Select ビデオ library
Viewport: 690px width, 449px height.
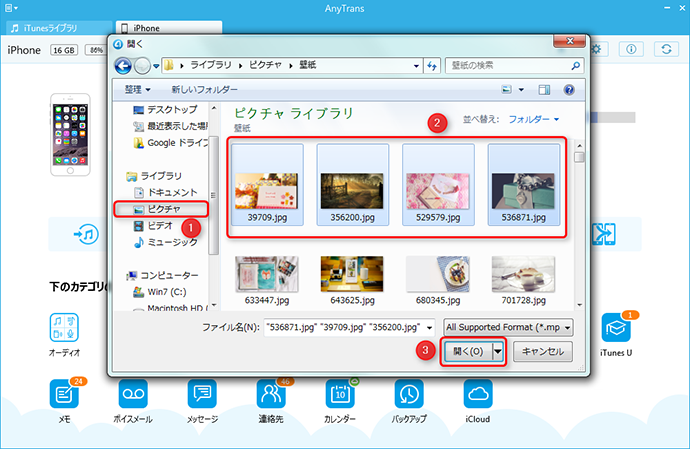(x=153, y=226)
